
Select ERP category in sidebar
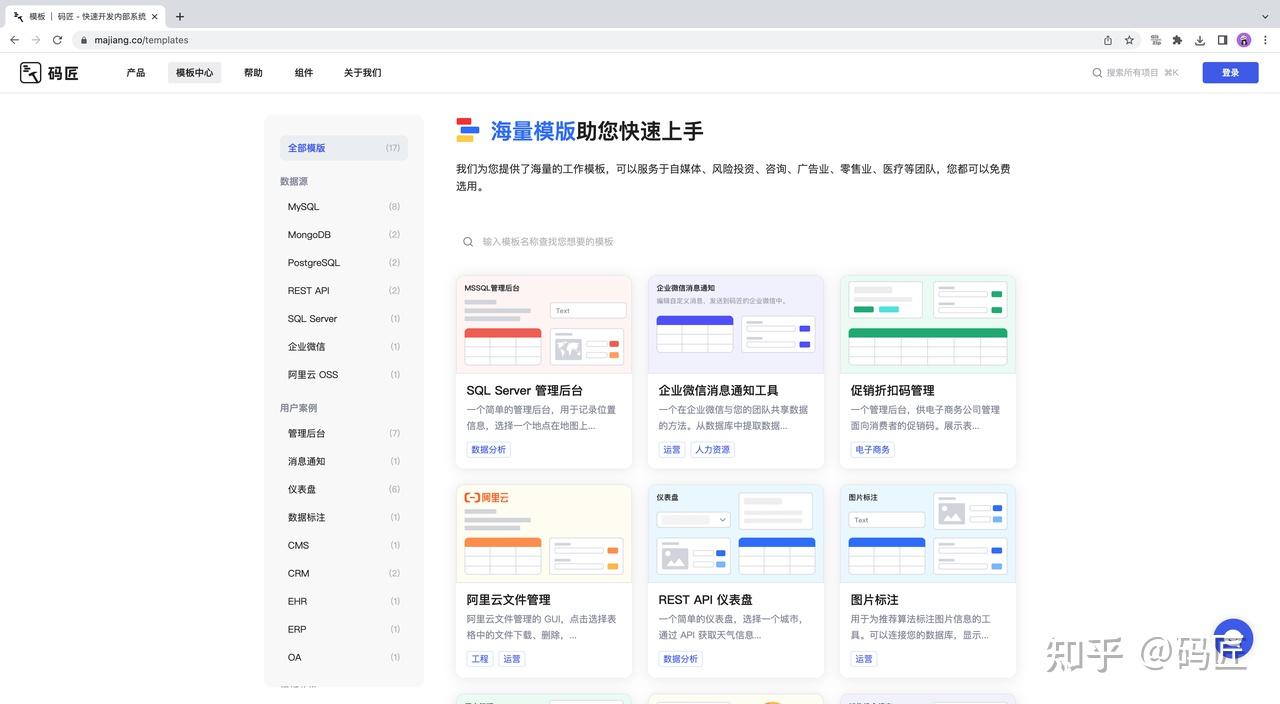[x=344, y=630]
